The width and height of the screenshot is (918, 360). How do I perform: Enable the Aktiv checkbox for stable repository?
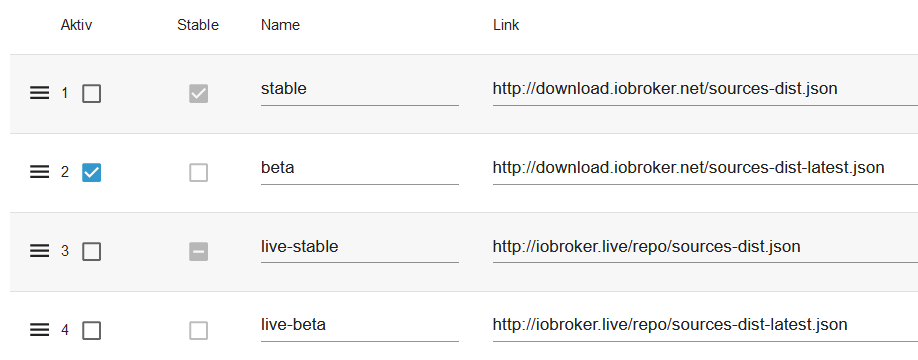tap(91, 94)
